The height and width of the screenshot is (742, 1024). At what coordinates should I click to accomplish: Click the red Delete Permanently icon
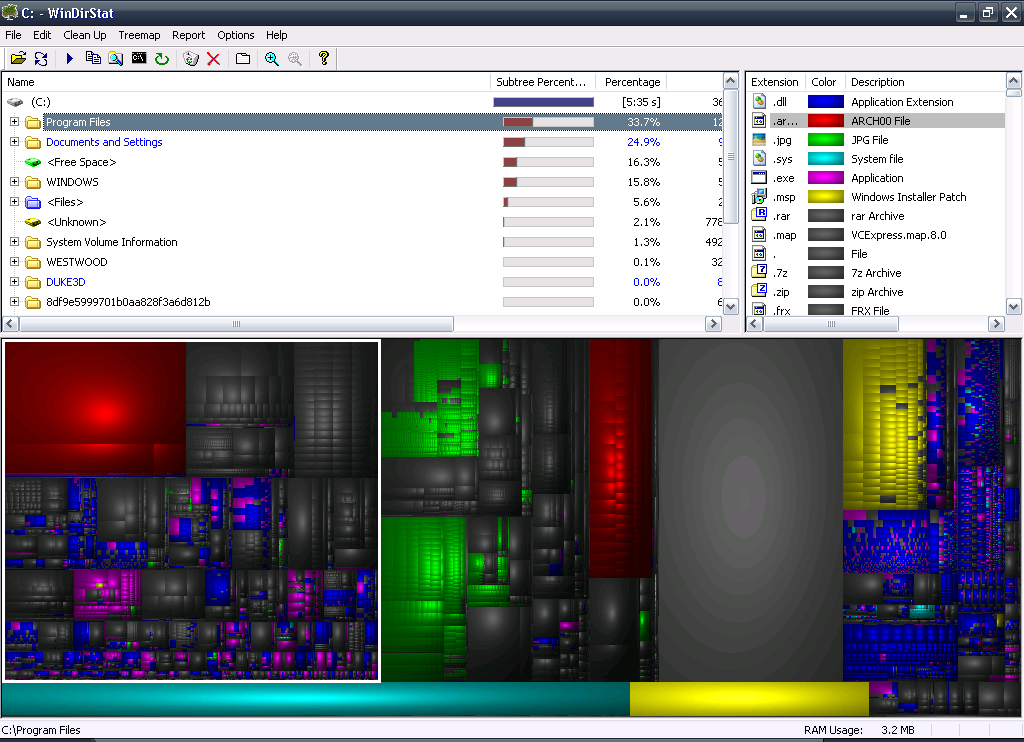click(214, 58)
